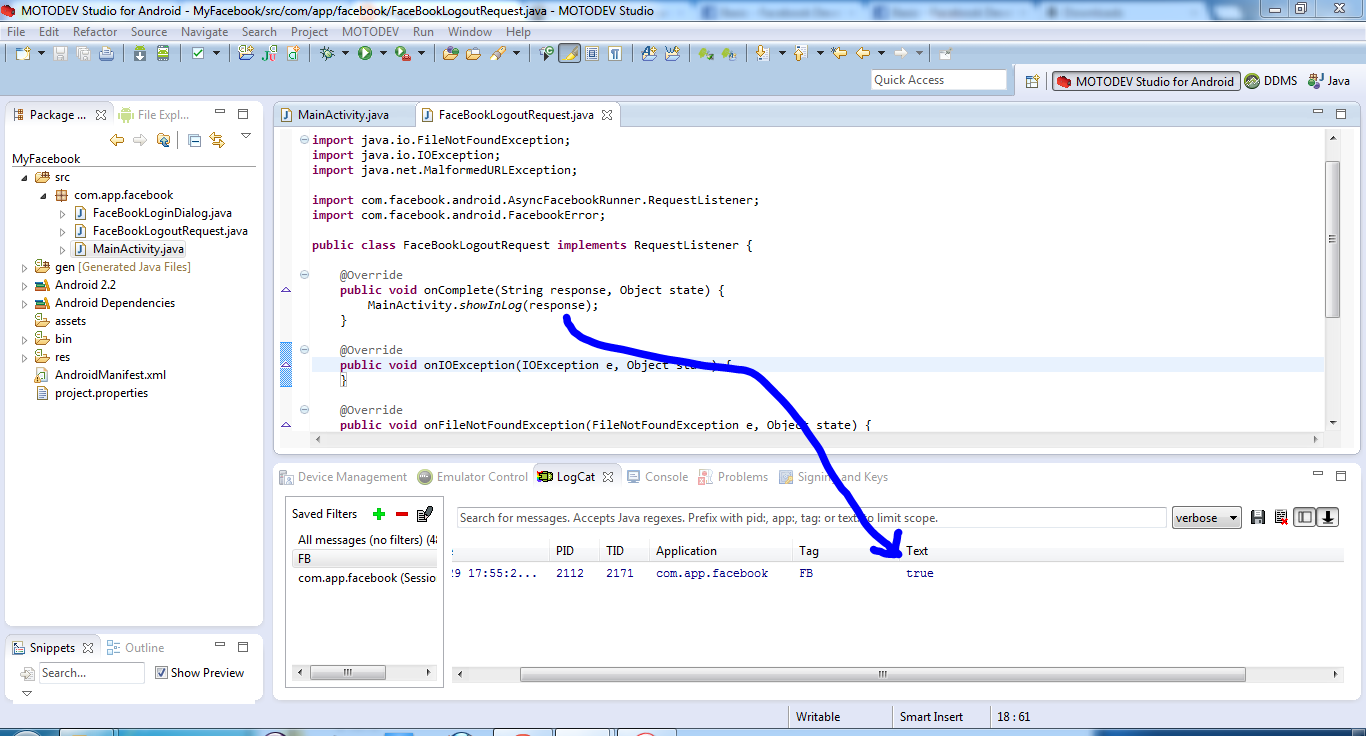Open FaceBookLoginDialog.java in package tree
Screen dimensions: 1366x736
pos(162,213)
